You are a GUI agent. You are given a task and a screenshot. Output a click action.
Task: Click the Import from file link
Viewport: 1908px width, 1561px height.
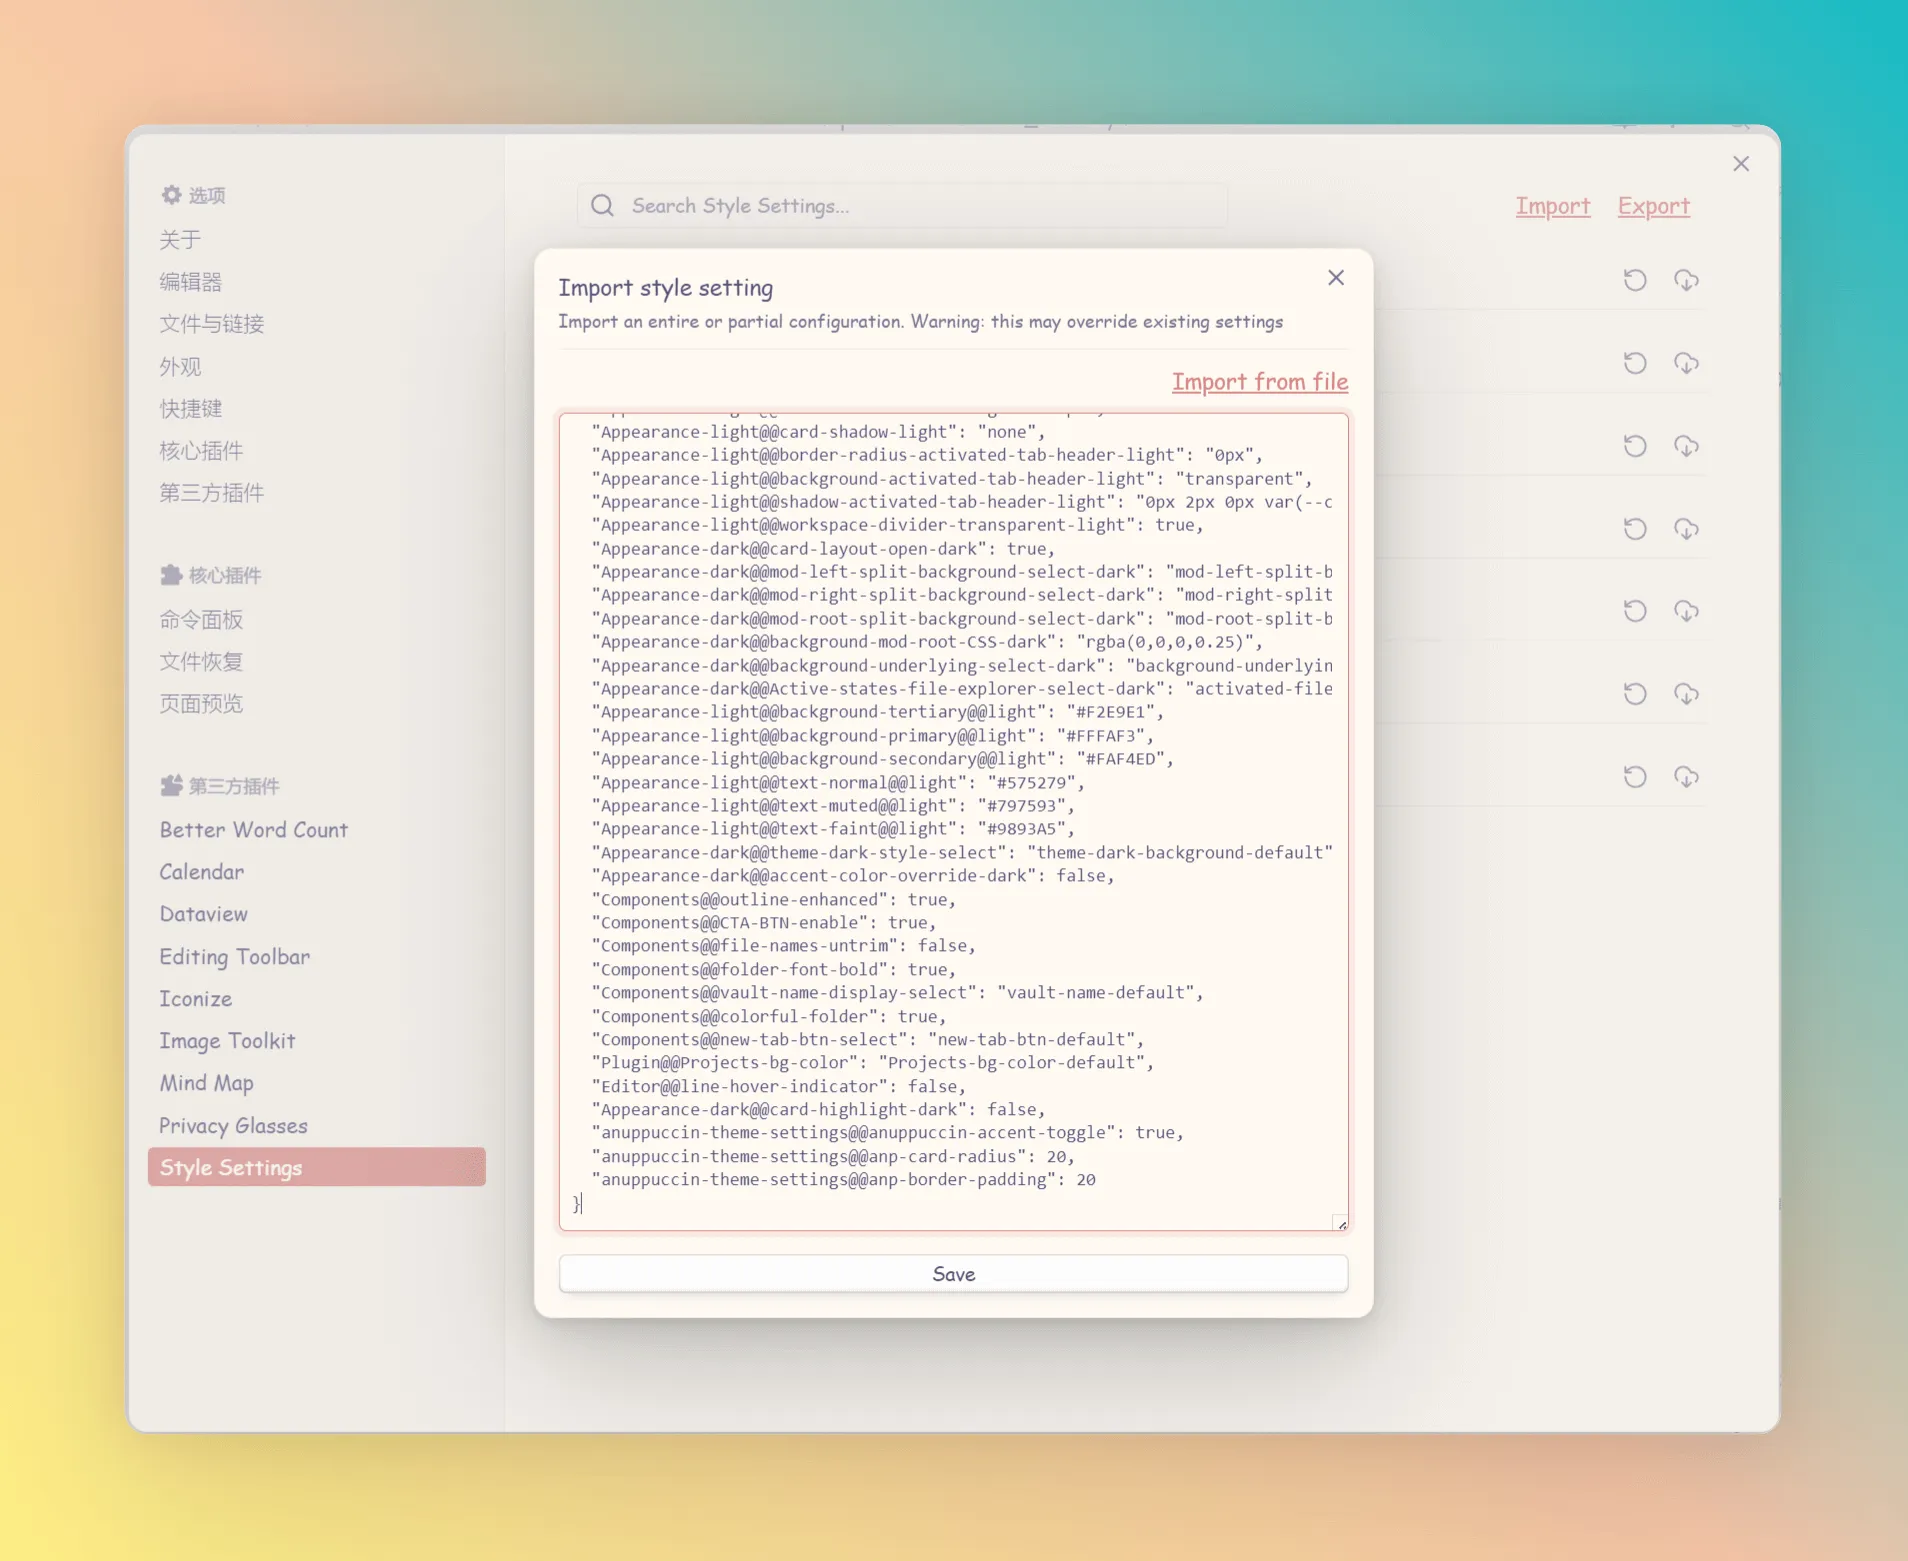1260,382
